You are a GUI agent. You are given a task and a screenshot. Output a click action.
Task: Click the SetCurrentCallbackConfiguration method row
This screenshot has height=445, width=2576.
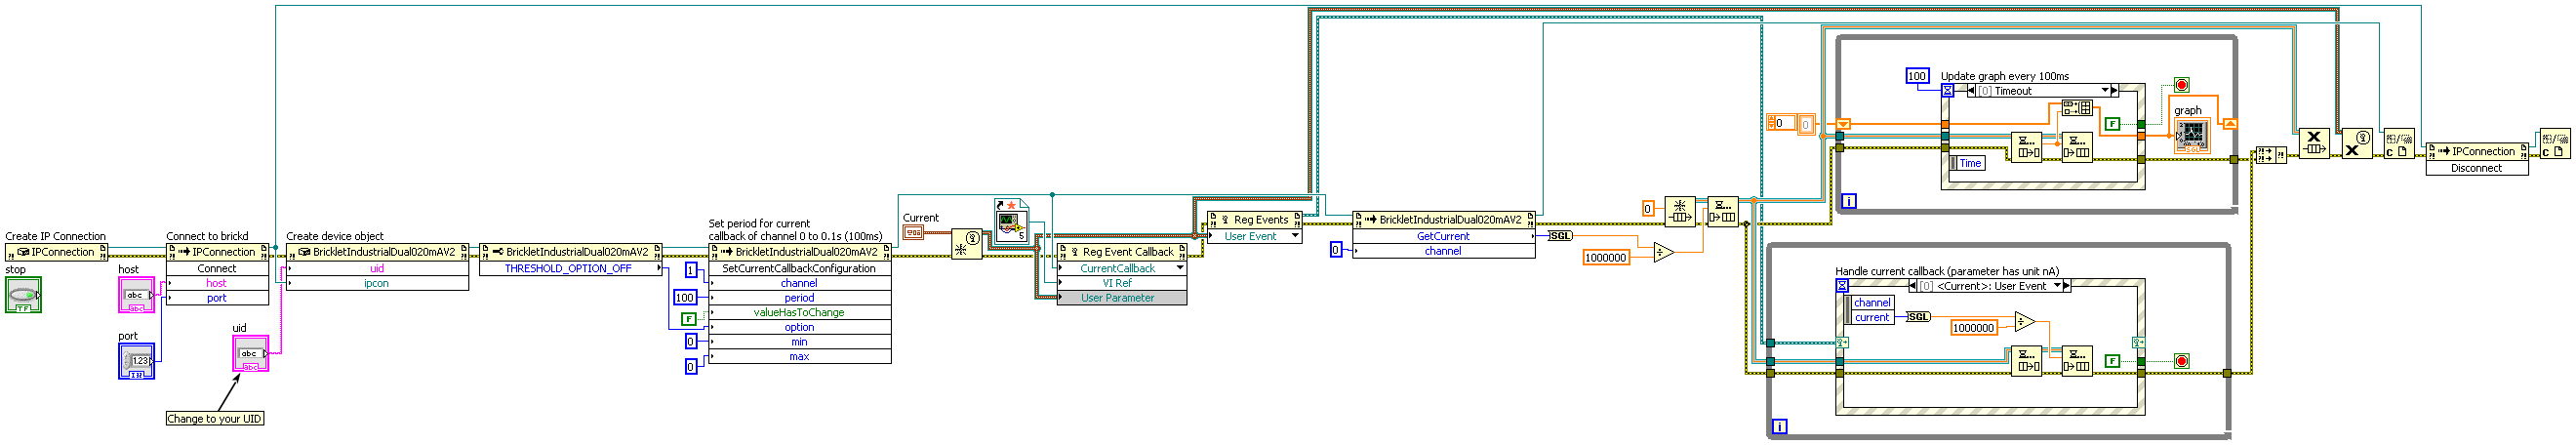pyautogui.click(x=798, y=268)
